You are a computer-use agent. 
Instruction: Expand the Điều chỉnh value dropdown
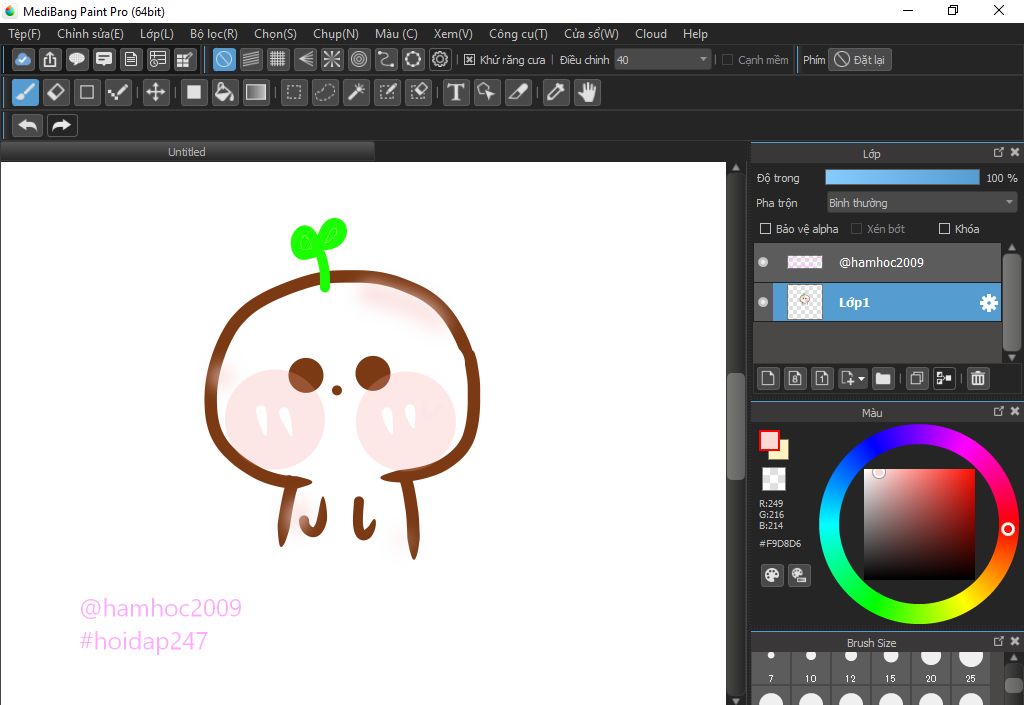(704, 60)
